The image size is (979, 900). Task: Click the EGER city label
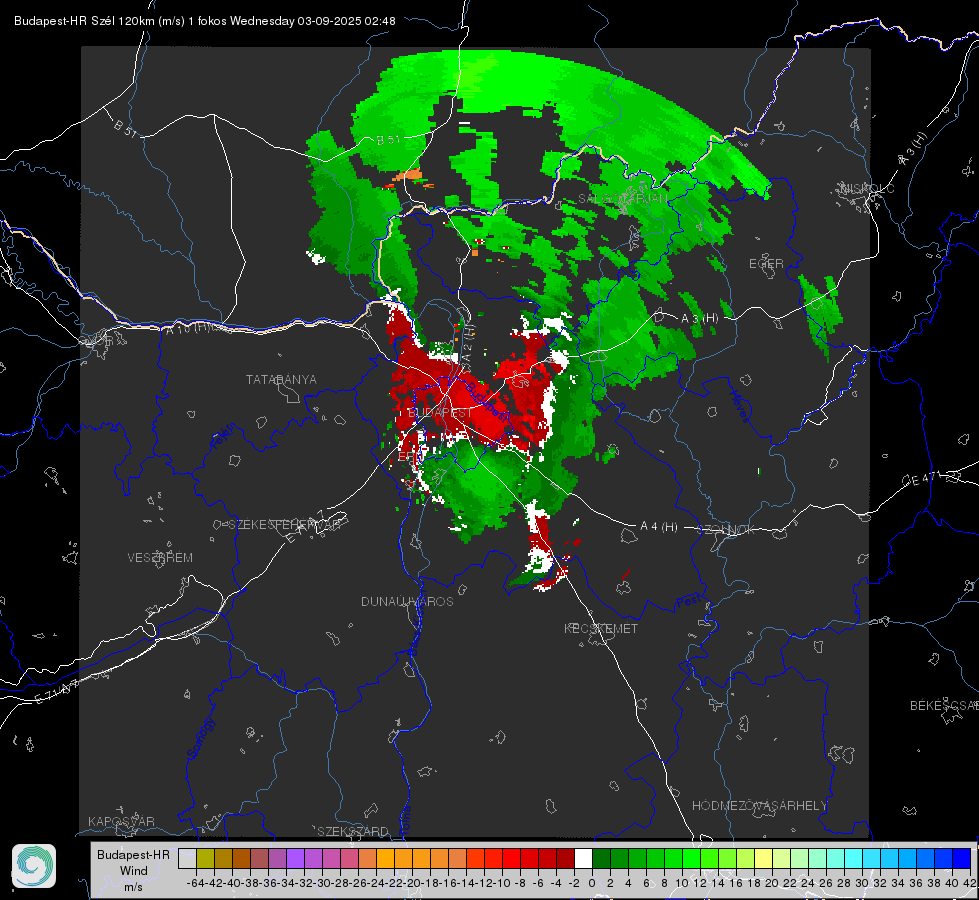766,264
